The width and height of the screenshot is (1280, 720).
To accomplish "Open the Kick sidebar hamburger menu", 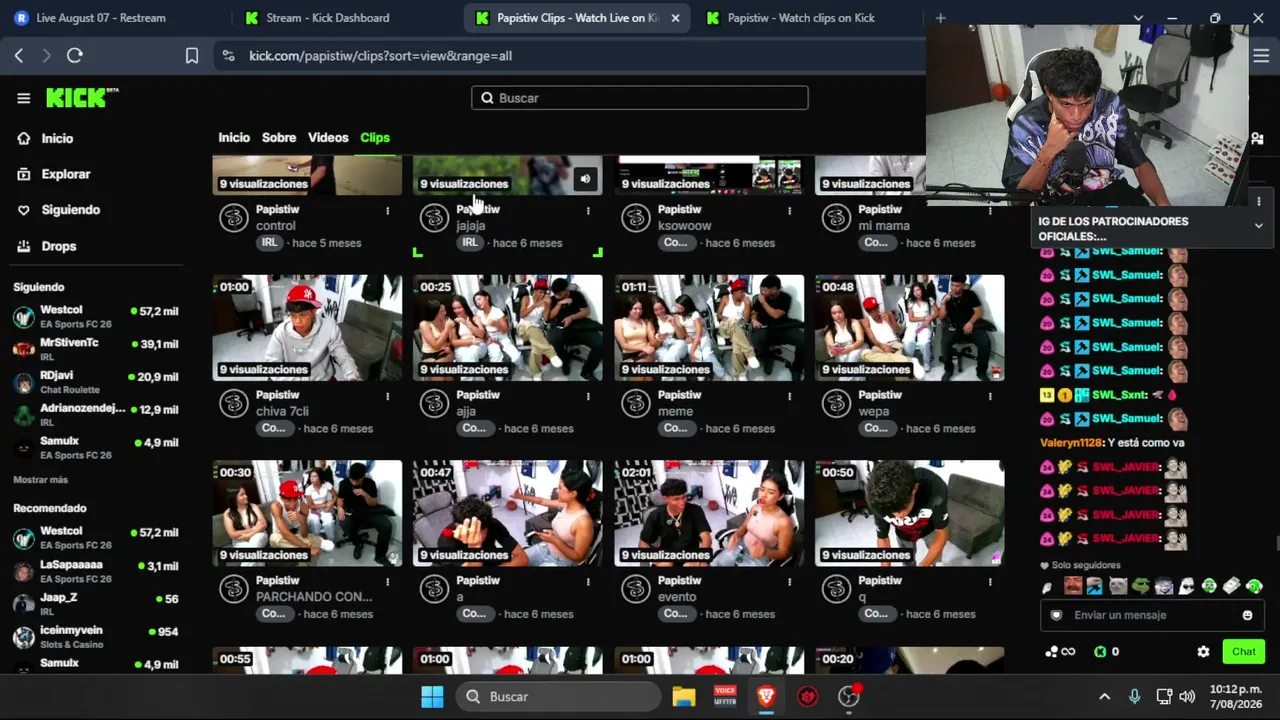I will coord(24,98).
